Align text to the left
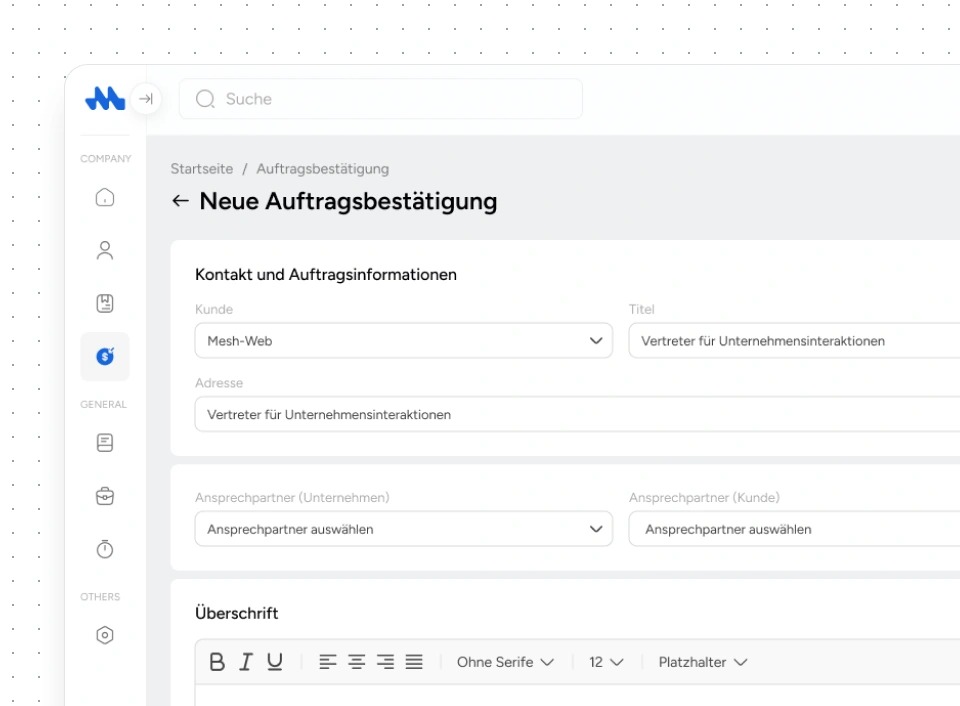Screen dimensions: 960x706 (x=327, y=662)
